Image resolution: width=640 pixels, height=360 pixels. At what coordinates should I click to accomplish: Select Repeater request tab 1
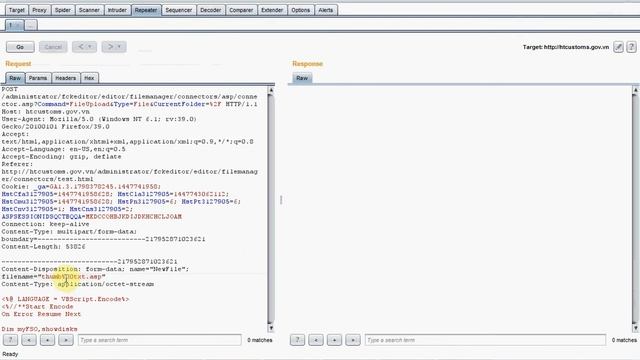pyautogui.click(x=14, y=25)
